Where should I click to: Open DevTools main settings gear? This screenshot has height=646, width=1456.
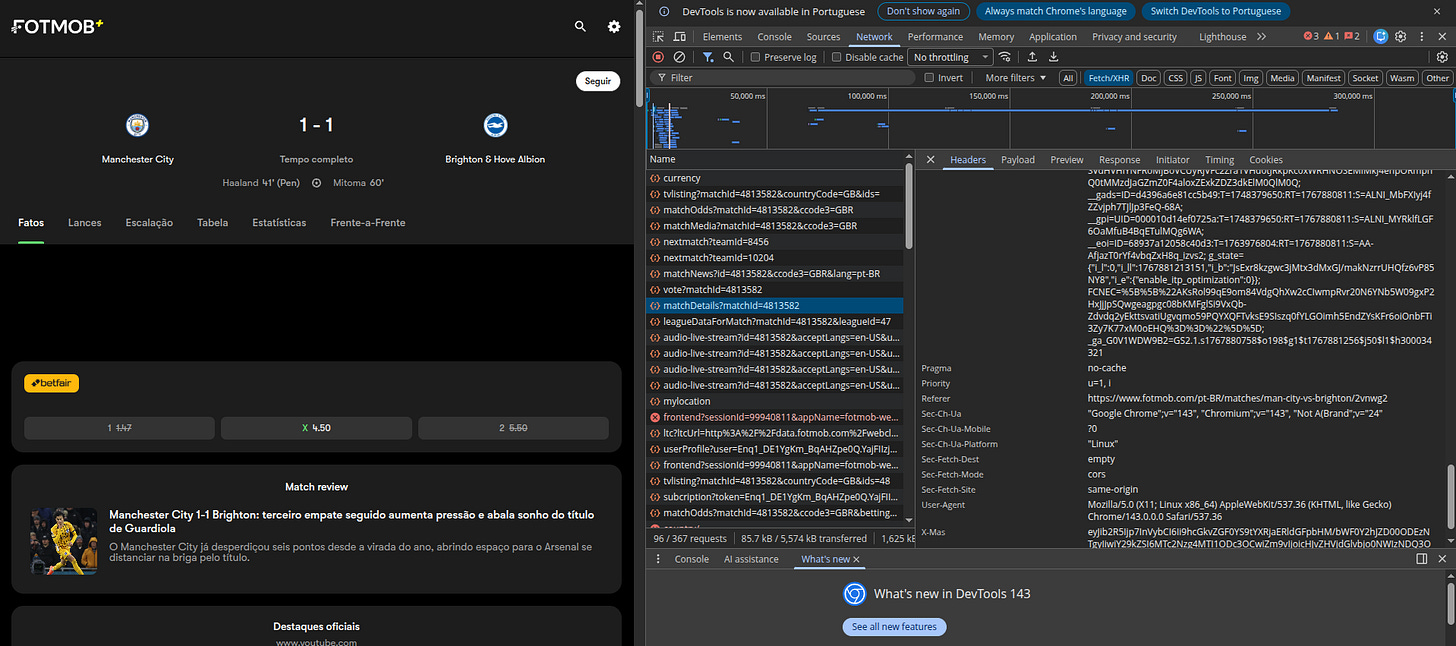tap(1402, 37)
